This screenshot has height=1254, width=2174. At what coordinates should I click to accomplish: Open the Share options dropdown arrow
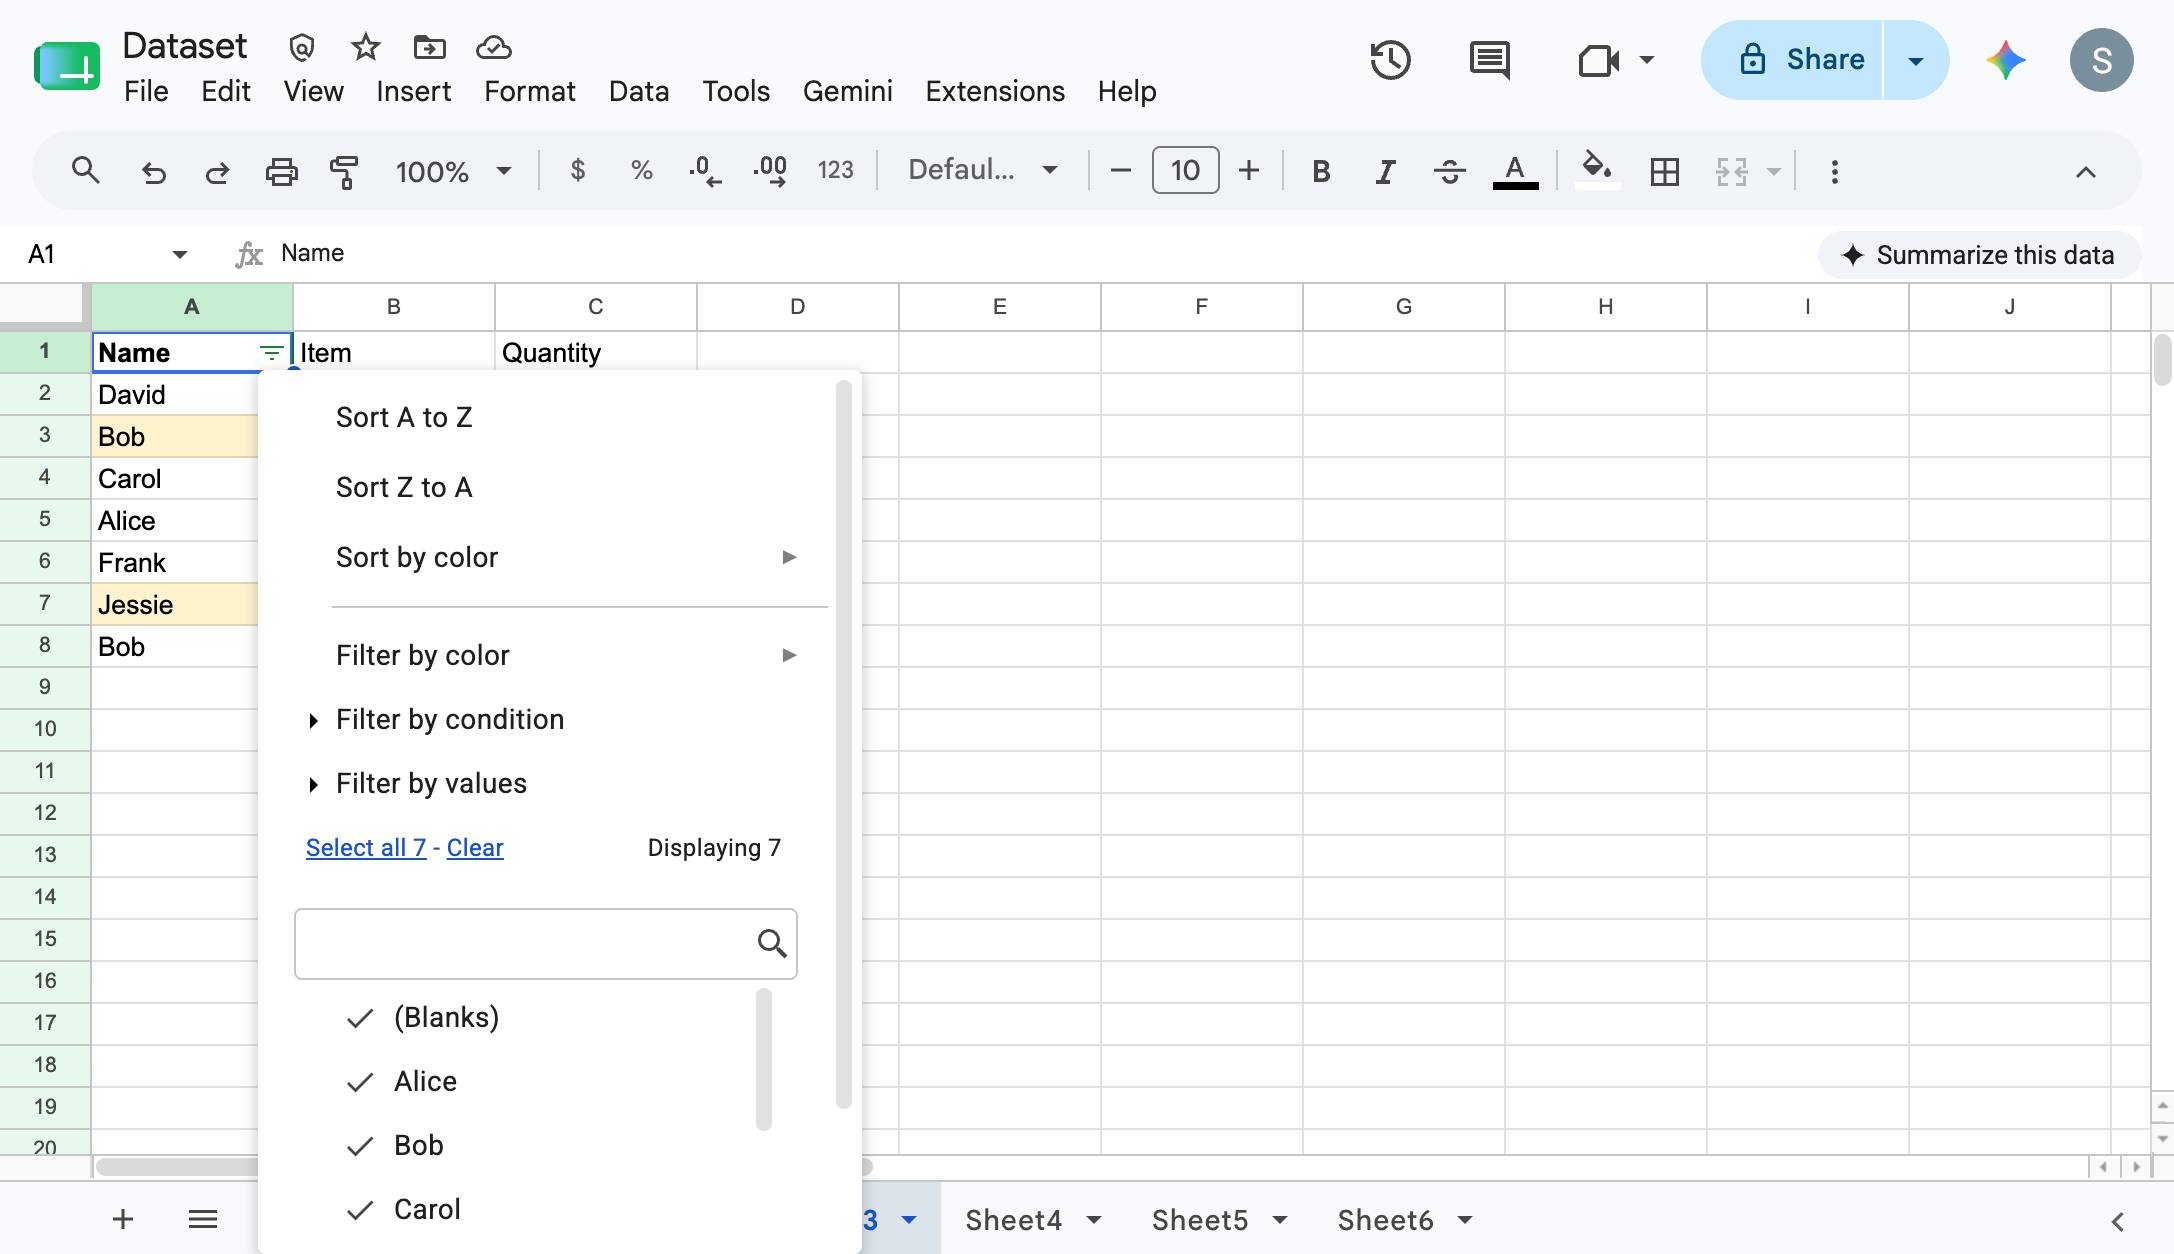pyautogui.click(x=1916, y=60)
